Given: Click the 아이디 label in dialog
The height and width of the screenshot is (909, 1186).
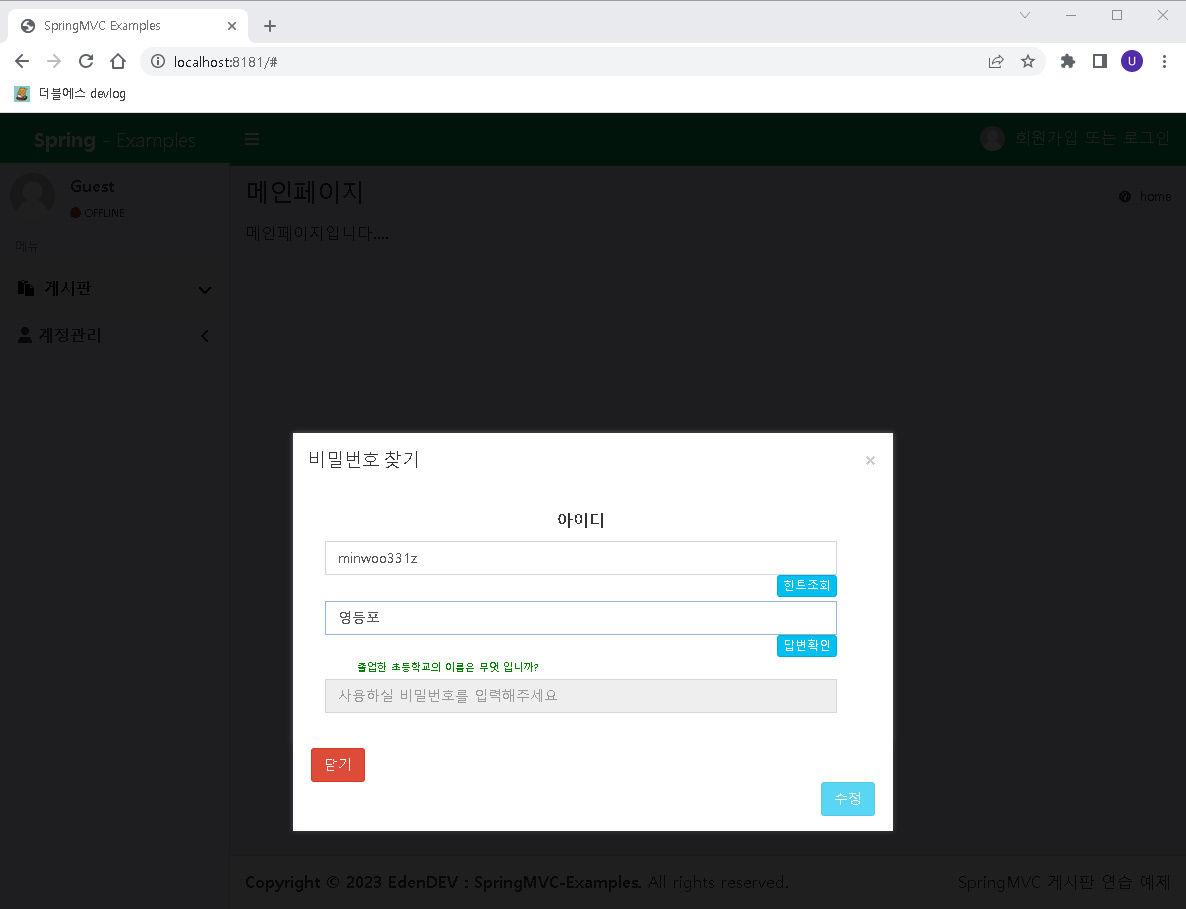Looking at the screenshot, I should (x=581, y=520).
